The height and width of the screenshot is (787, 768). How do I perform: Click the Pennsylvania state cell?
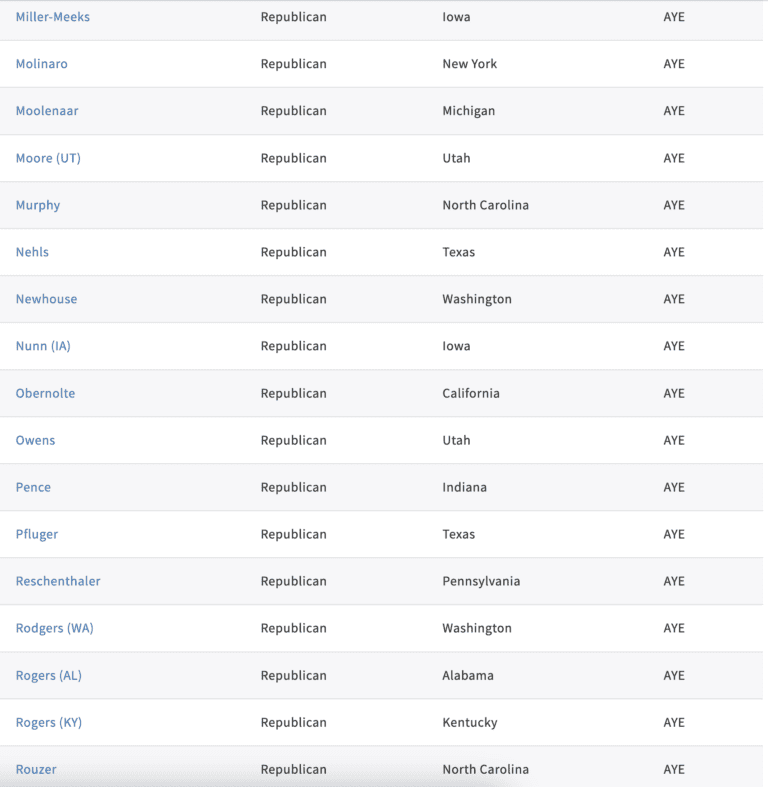481,581
